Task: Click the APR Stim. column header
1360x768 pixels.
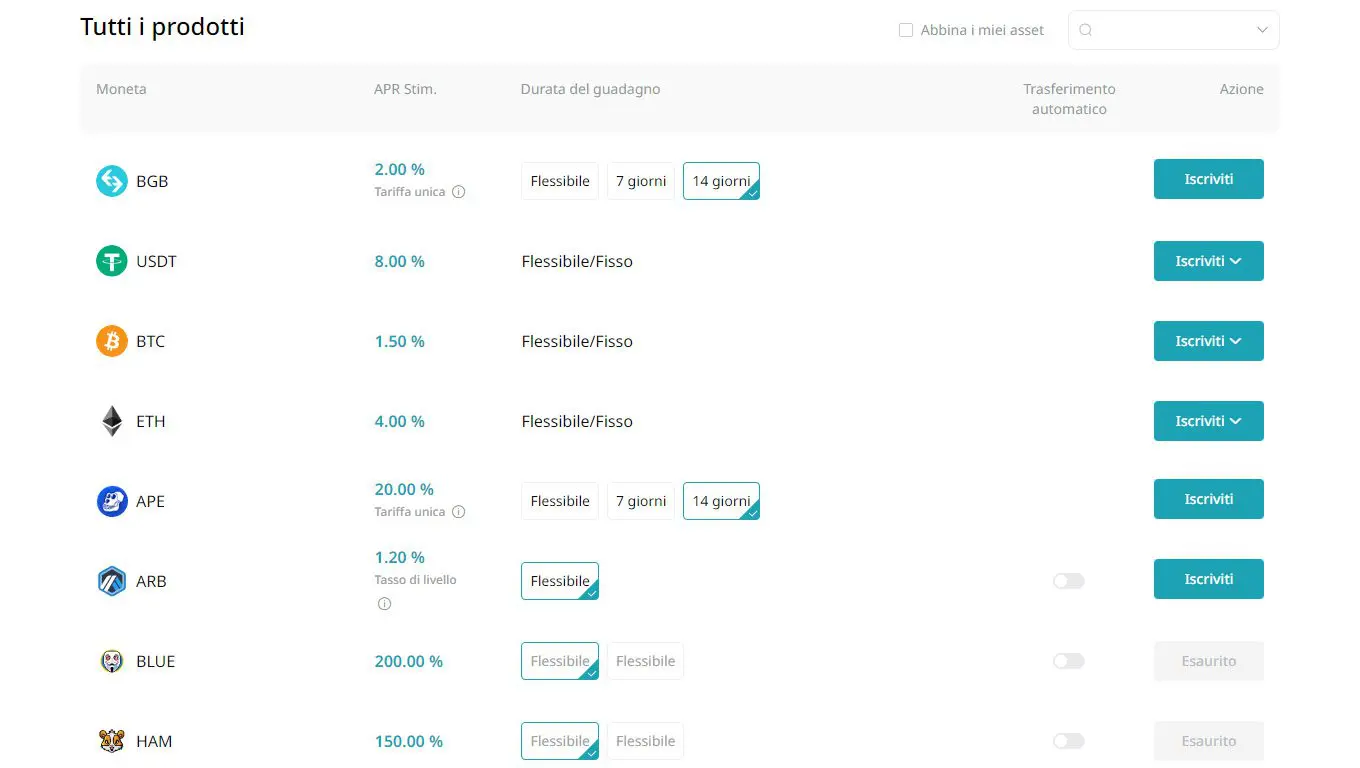Action: [405, 89]
